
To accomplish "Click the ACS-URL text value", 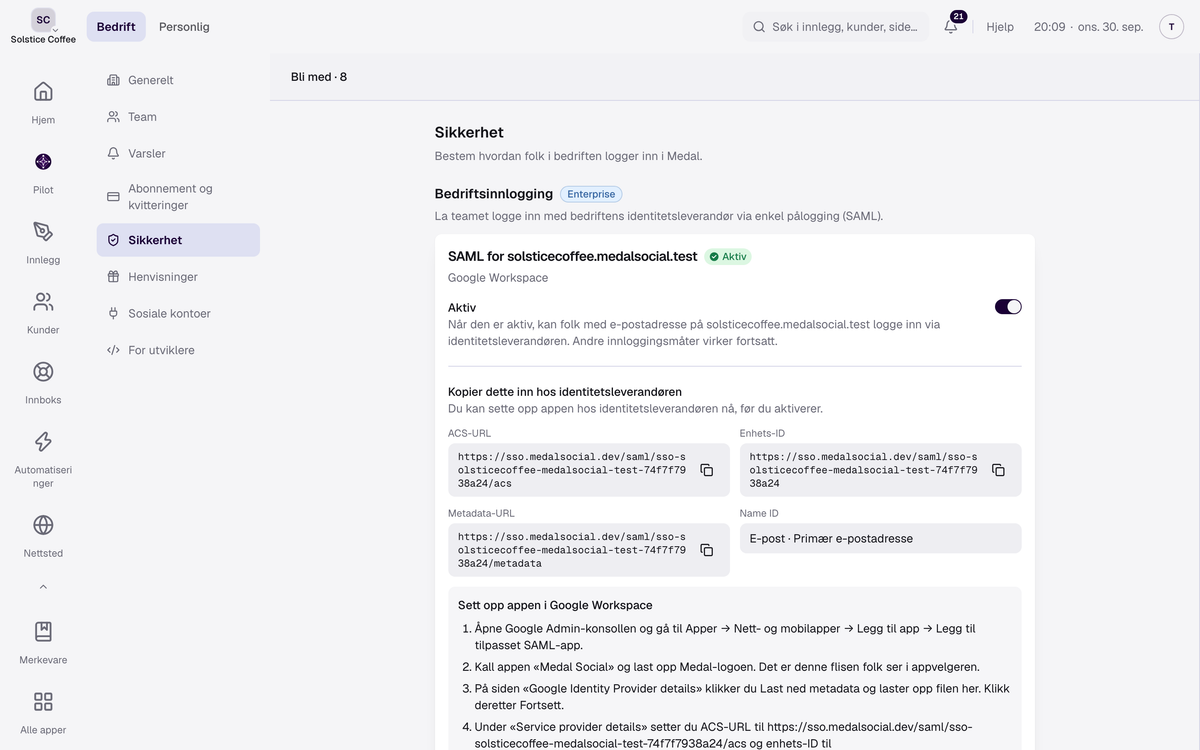I will (572, 470).
